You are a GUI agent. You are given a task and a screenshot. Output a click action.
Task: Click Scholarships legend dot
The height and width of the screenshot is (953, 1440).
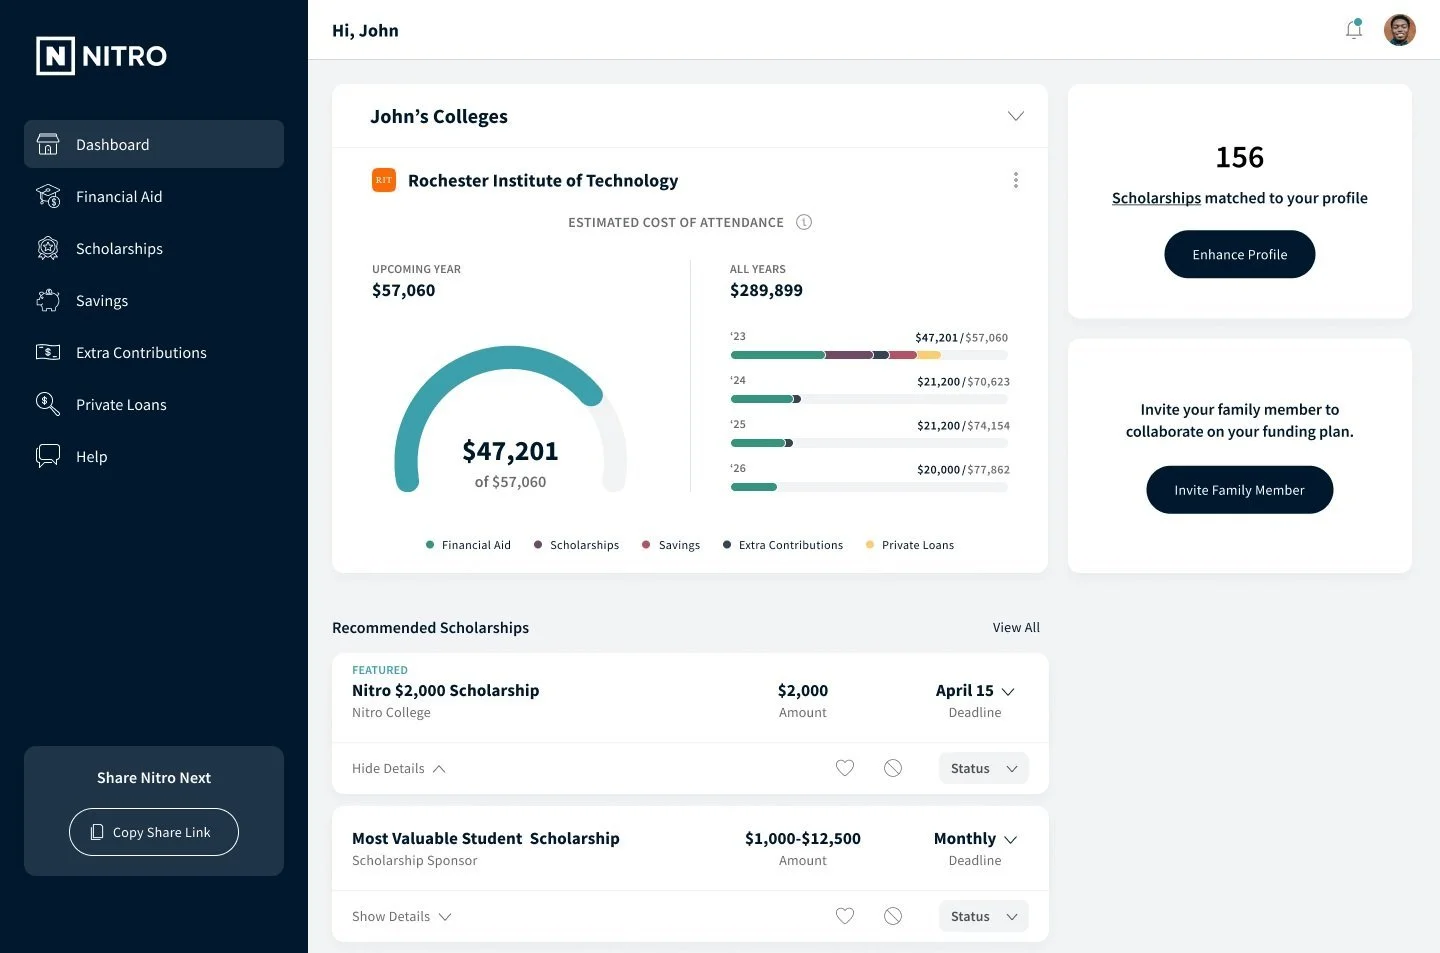(x=538, y=545)
